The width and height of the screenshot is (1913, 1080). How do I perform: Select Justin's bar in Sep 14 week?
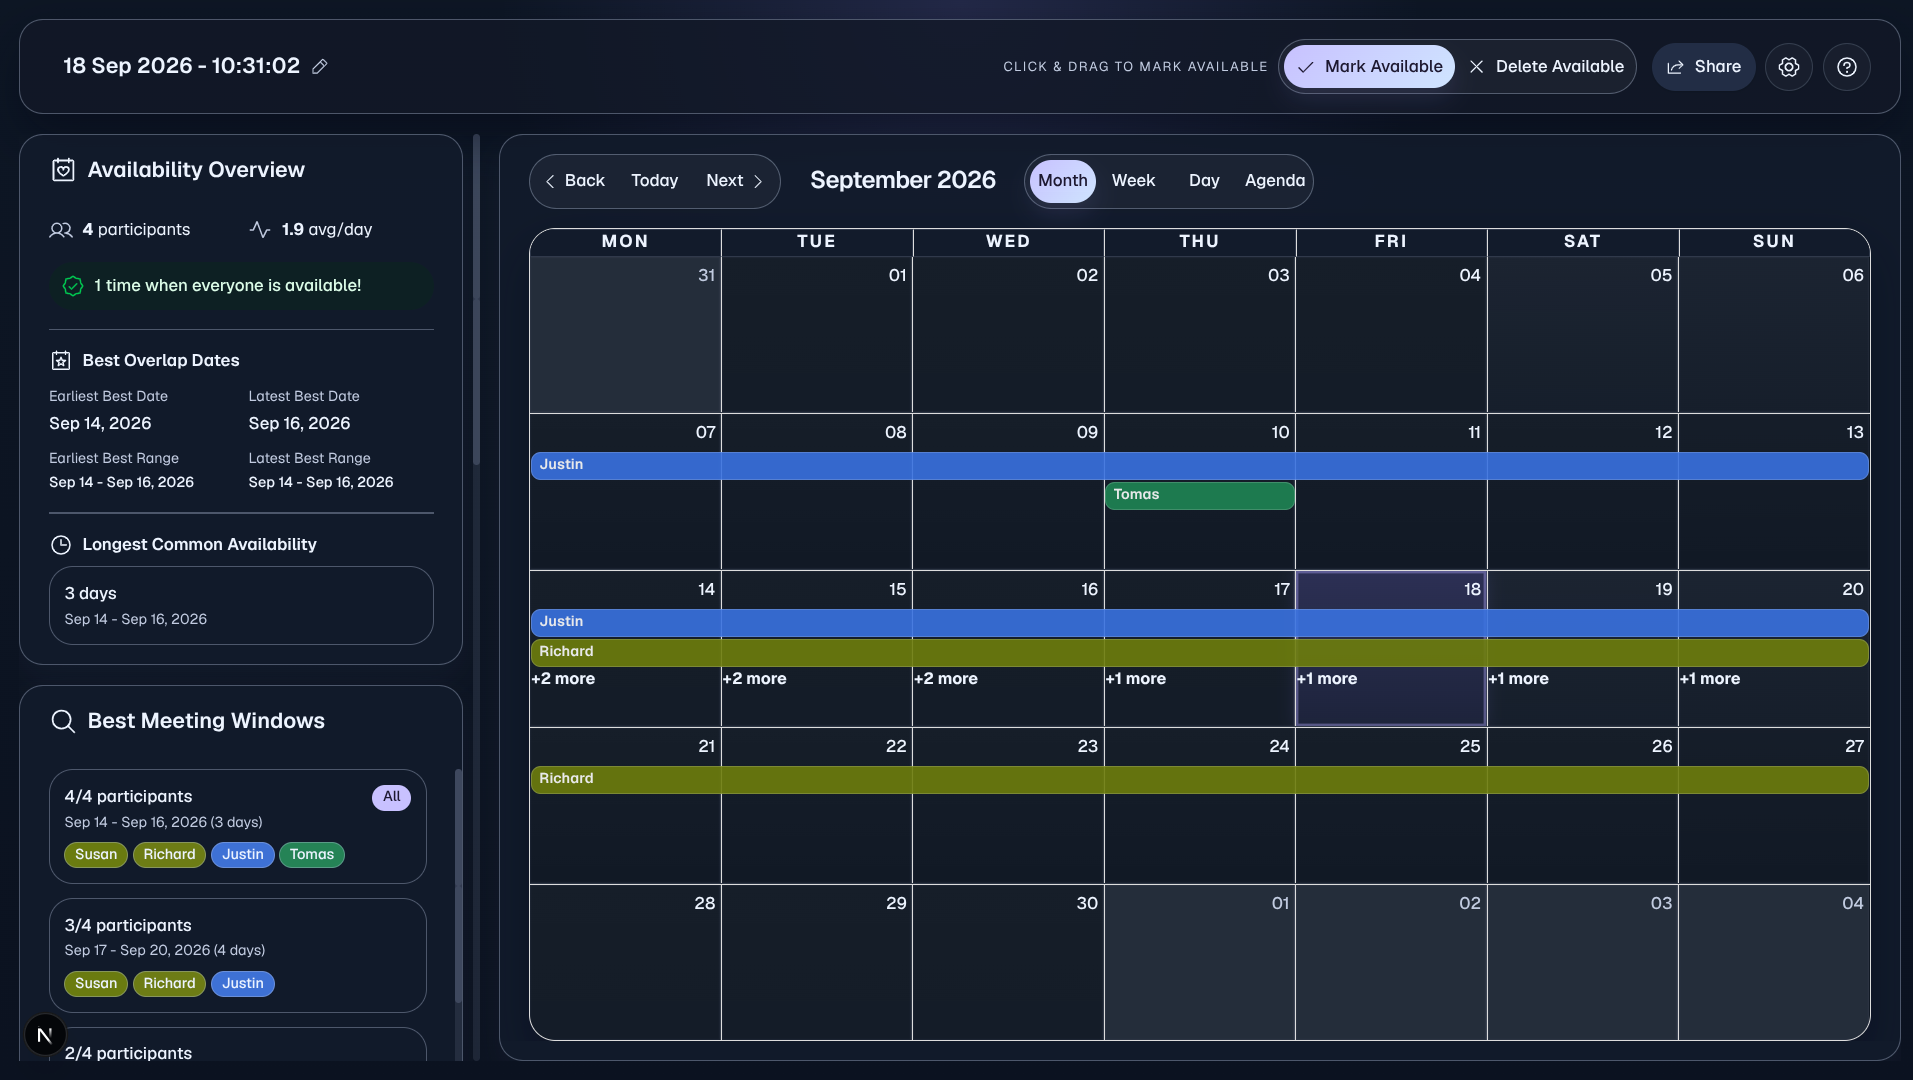point(1200,622)
